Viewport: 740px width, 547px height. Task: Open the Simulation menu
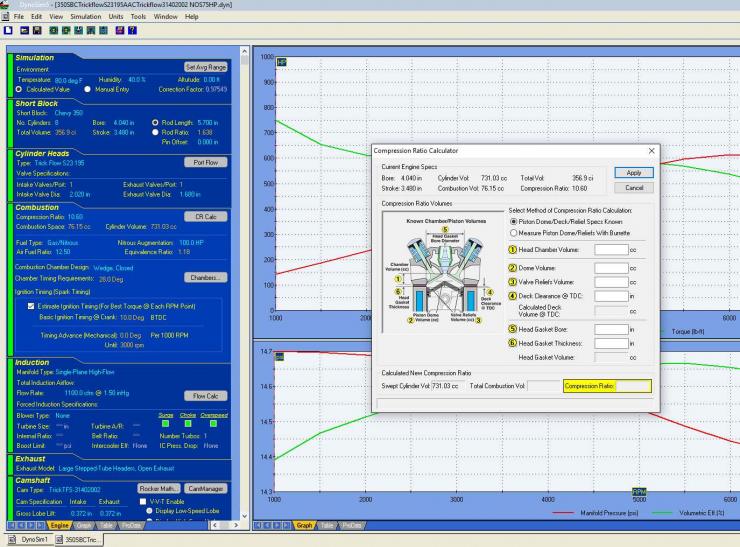(85, 17)
